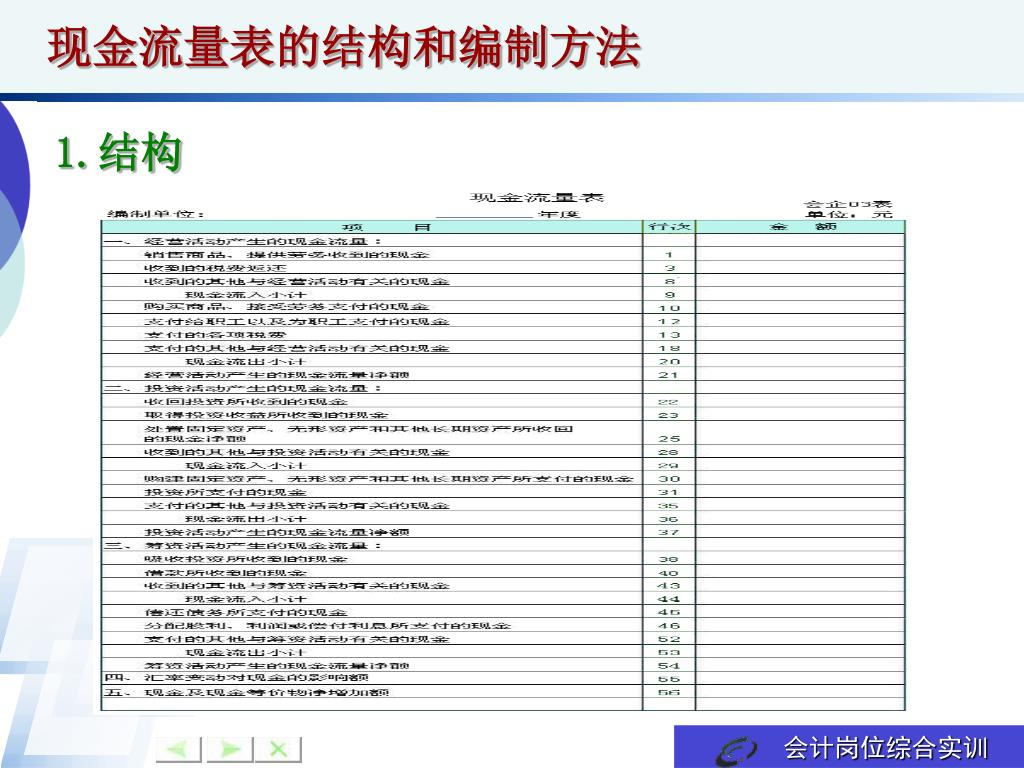Click the footer text 会计岗位综合实训

(x=886, y=748)
